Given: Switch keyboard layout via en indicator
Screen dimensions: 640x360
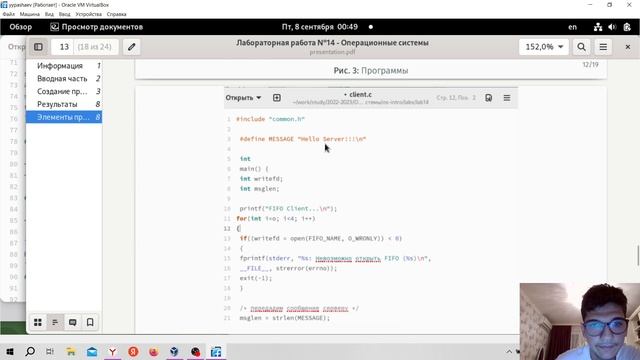Looking at the screenshot, I should point(573,27).
